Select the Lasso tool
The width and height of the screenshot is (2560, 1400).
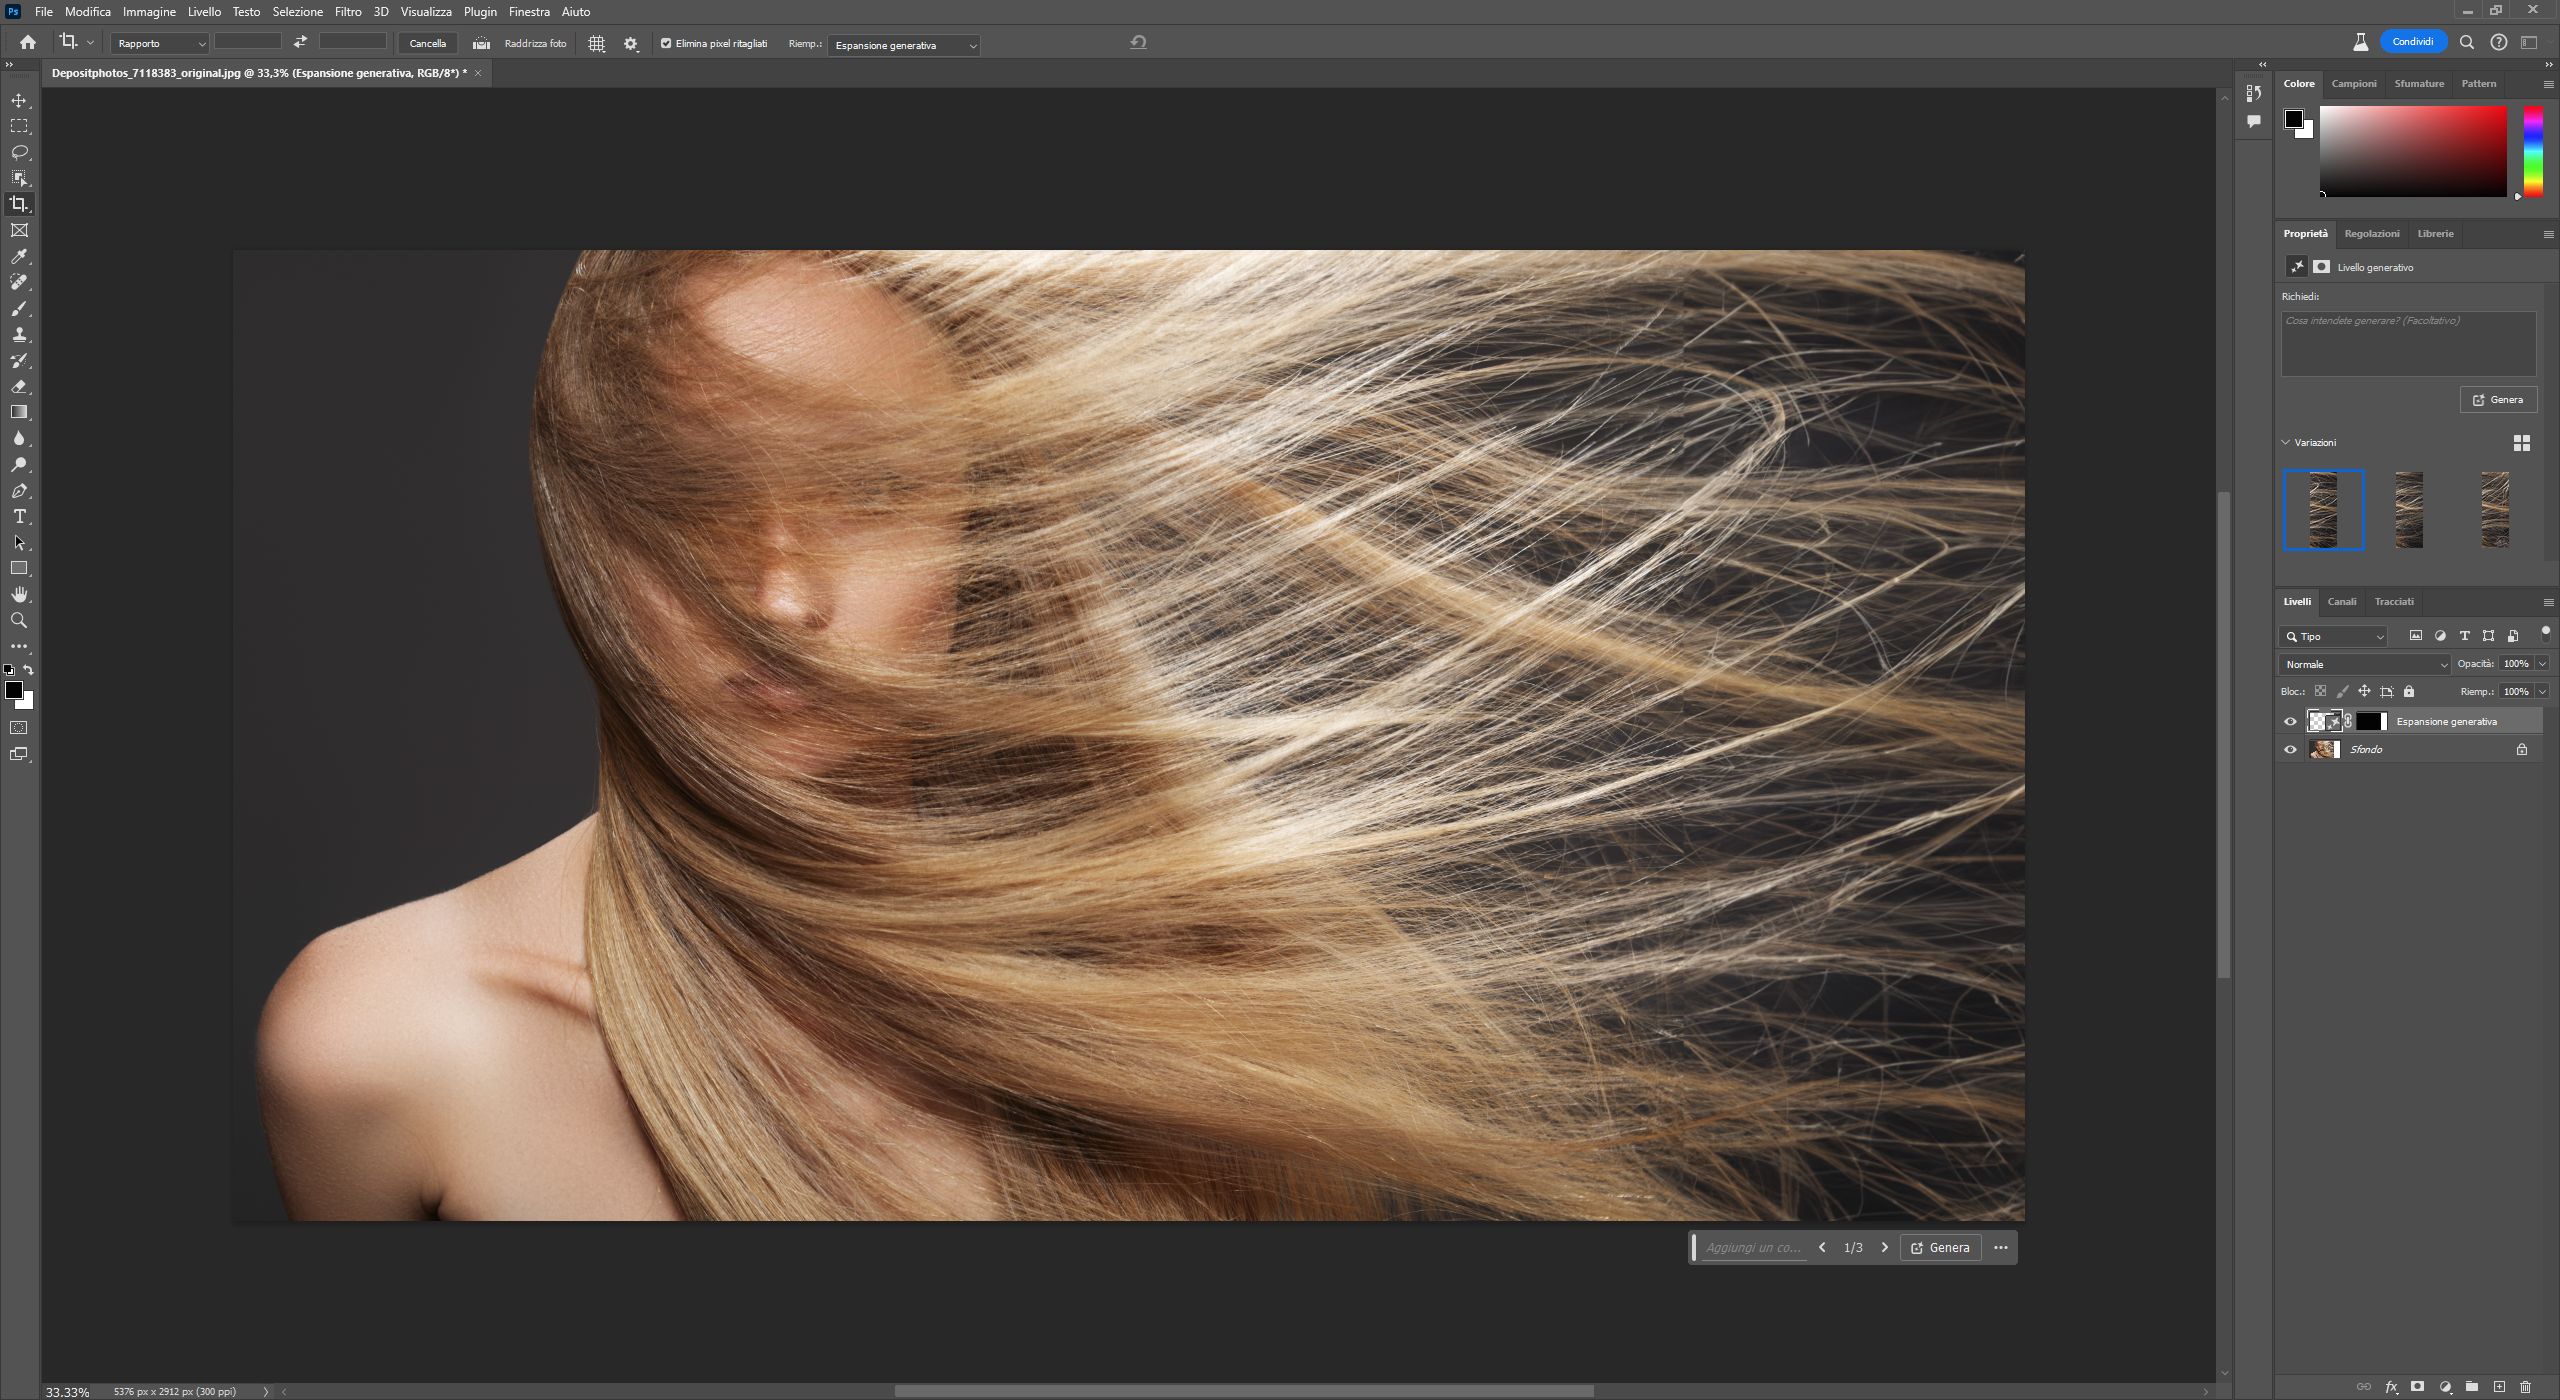tap(19, 152)
